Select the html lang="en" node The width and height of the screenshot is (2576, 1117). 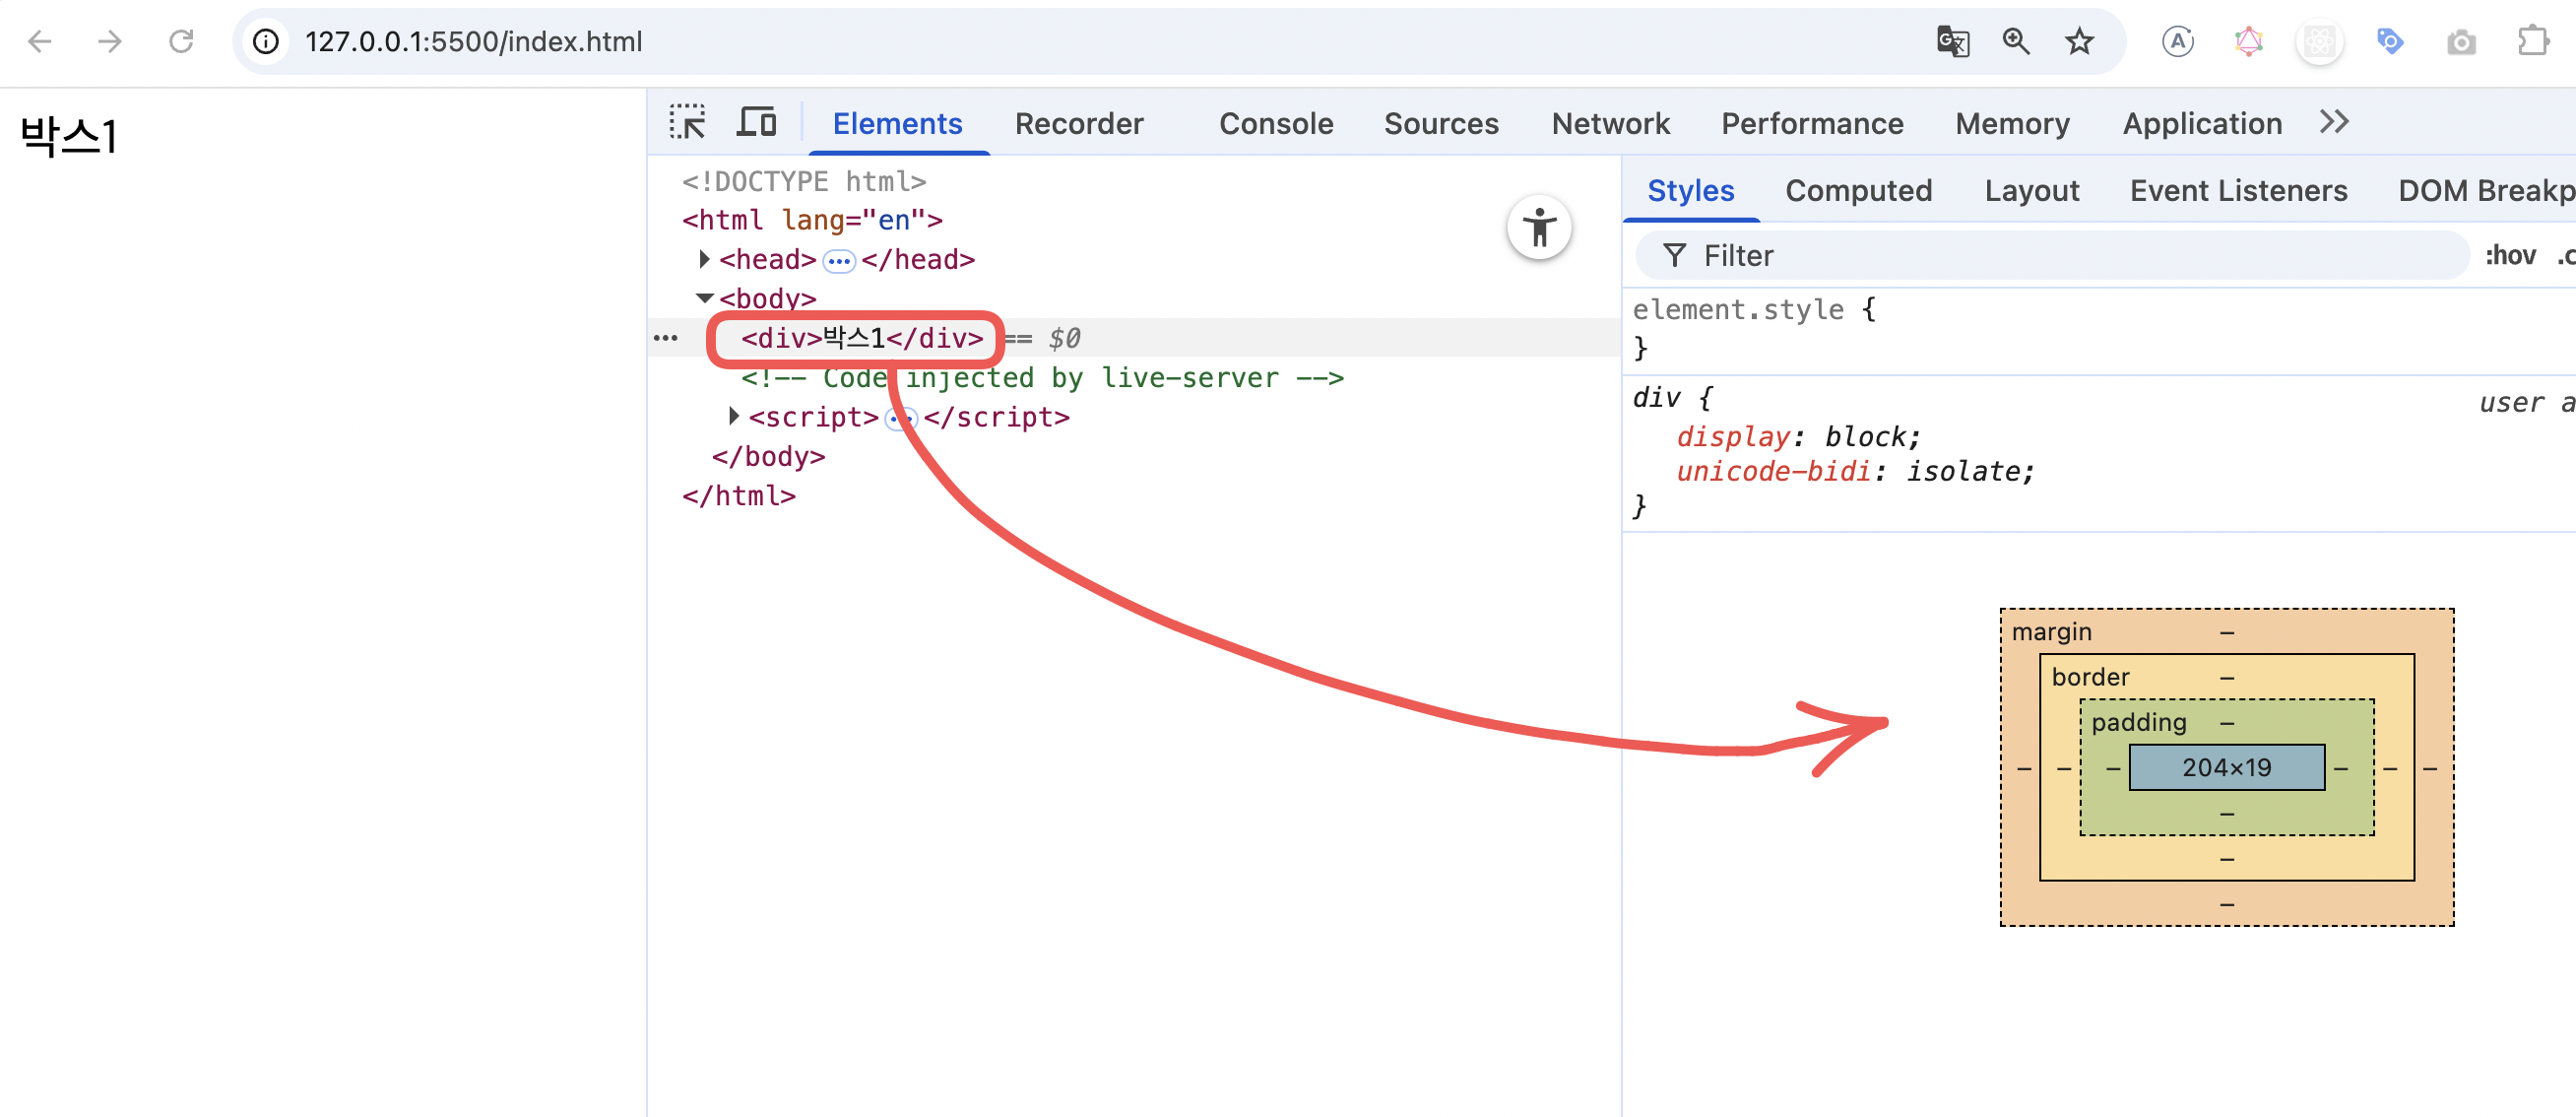tap(812, 220)
